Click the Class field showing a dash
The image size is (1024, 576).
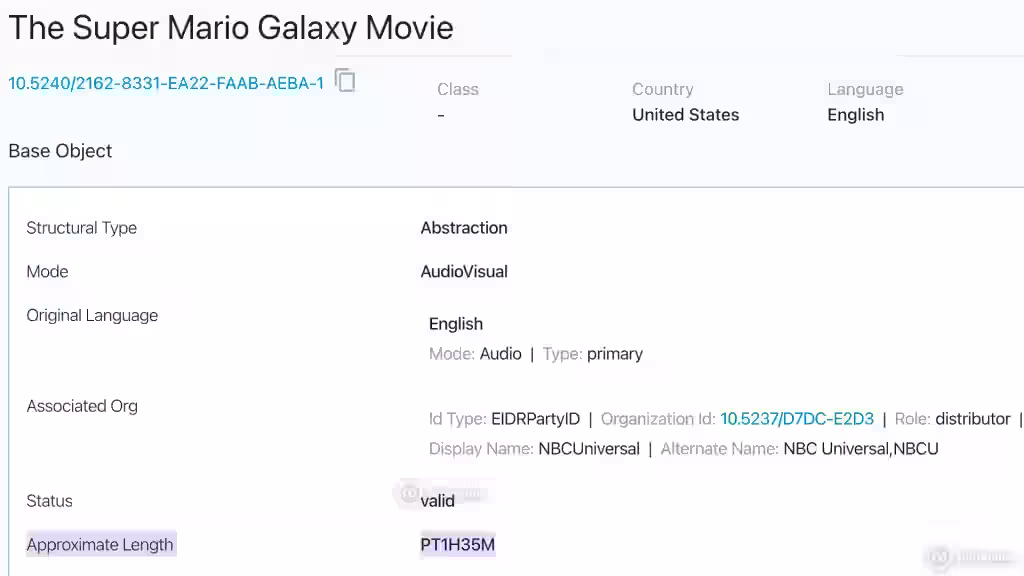pos(440,115)
